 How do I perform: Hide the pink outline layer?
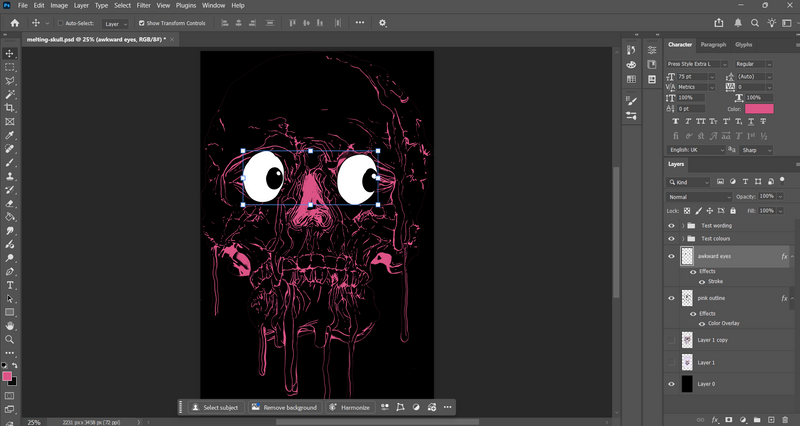671,298
